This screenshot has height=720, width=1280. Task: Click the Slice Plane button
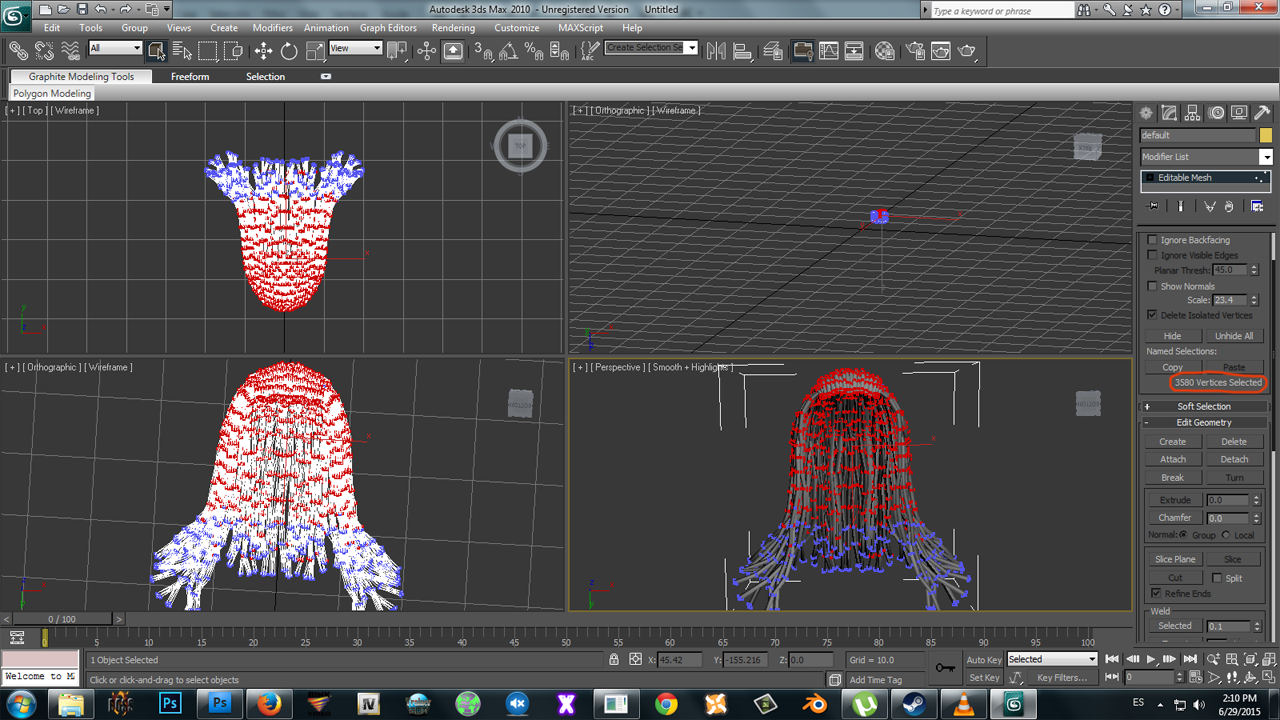(x=1175, y=560)
